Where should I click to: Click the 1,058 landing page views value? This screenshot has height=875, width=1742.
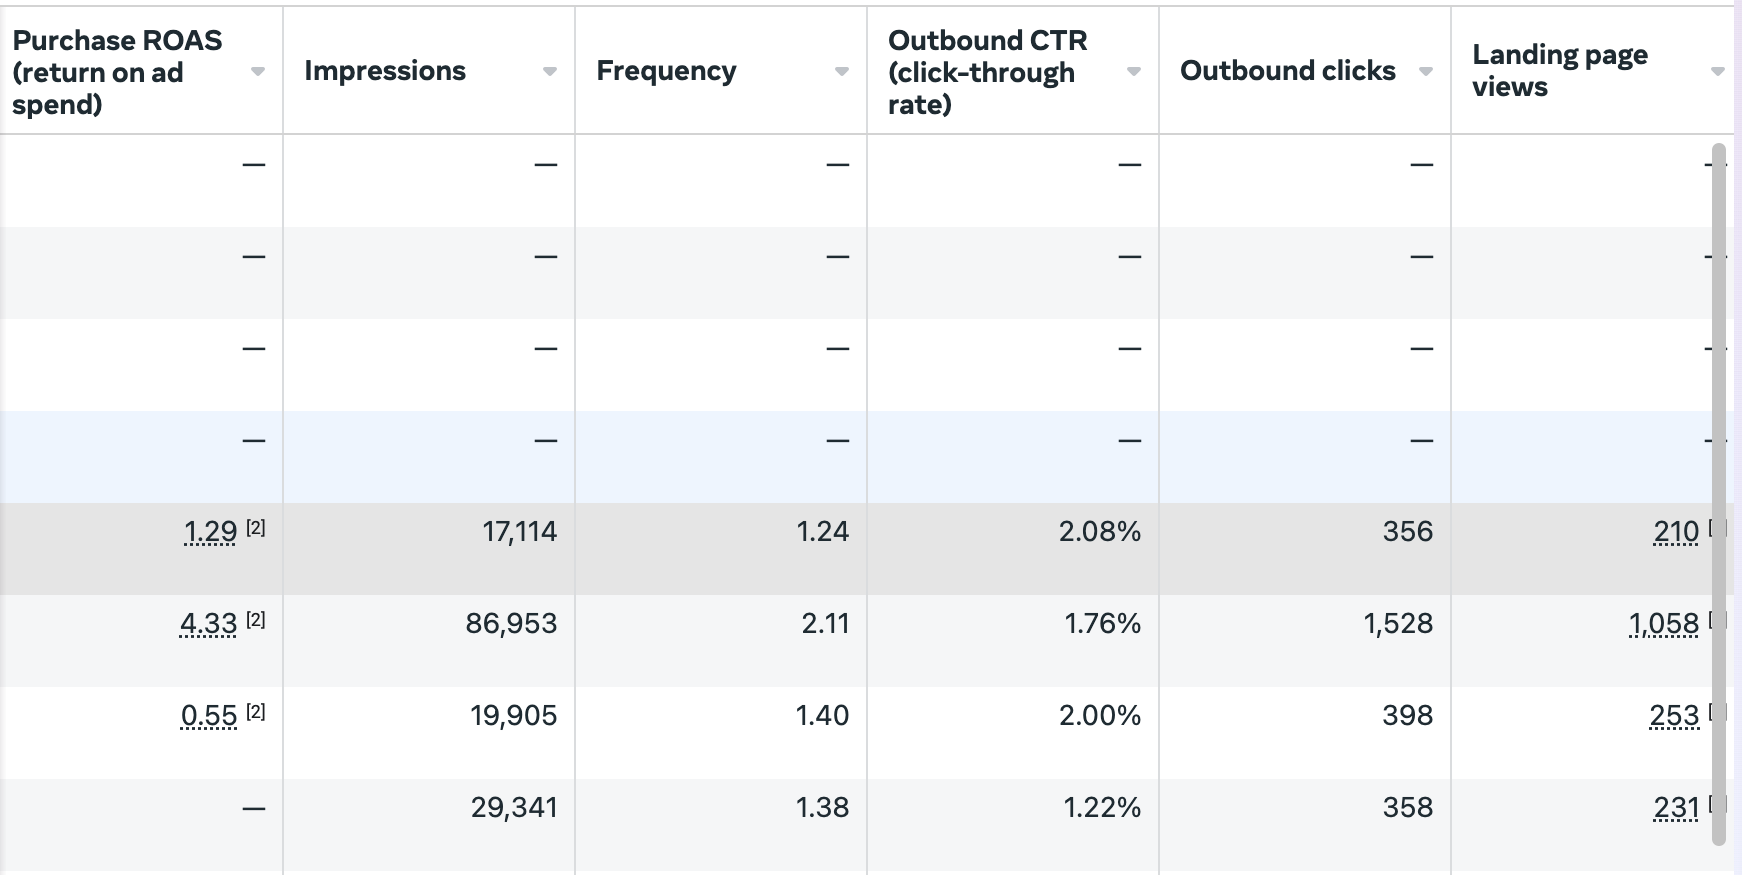[1664, 624]
